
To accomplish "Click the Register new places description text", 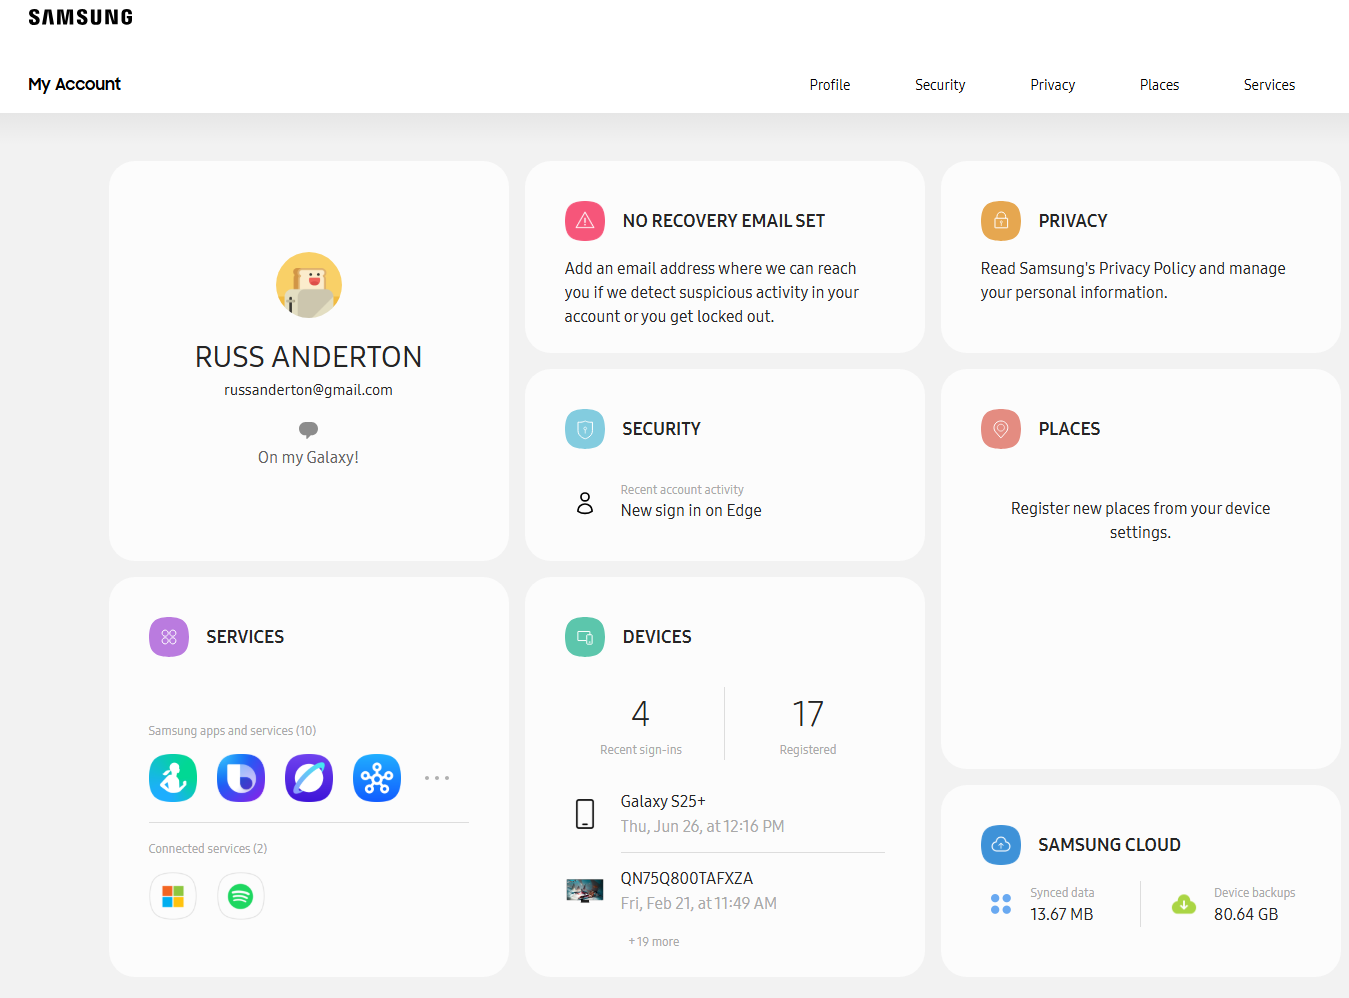I will pyautogui.click(x=1141, y=520).
